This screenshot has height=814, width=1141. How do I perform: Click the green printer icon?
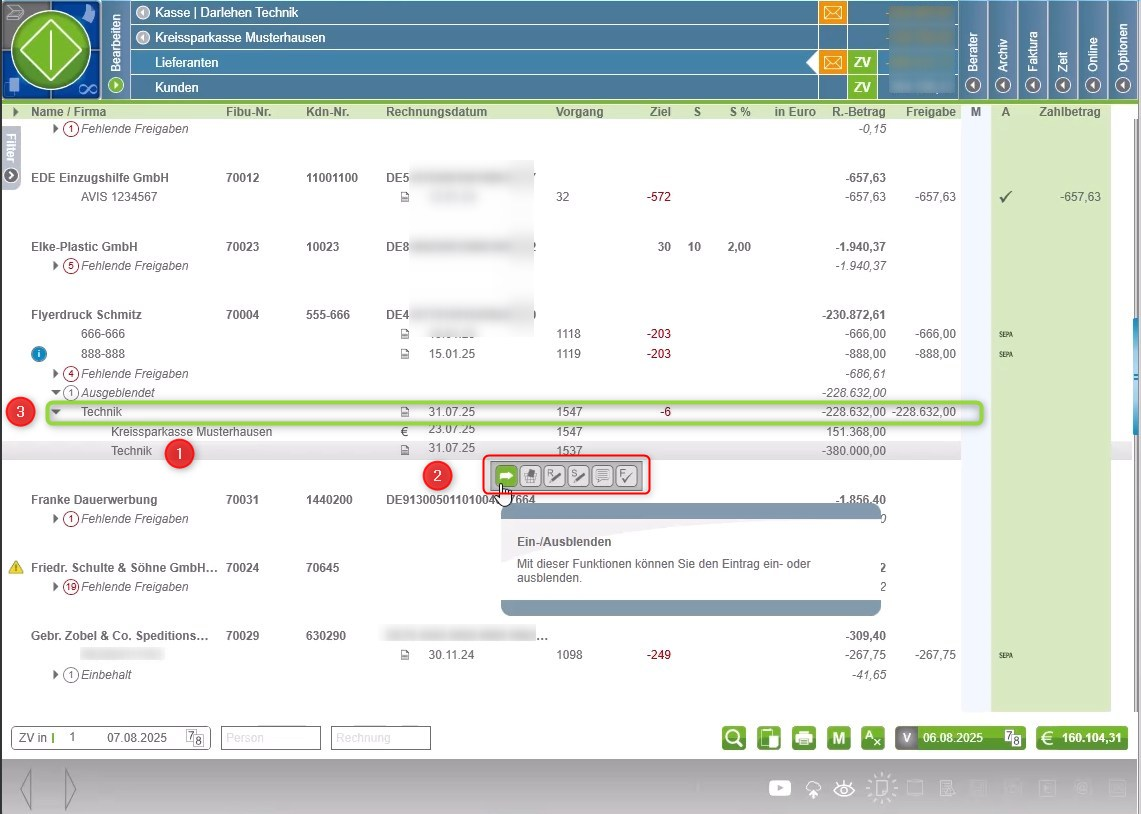(x=803, y=738)
